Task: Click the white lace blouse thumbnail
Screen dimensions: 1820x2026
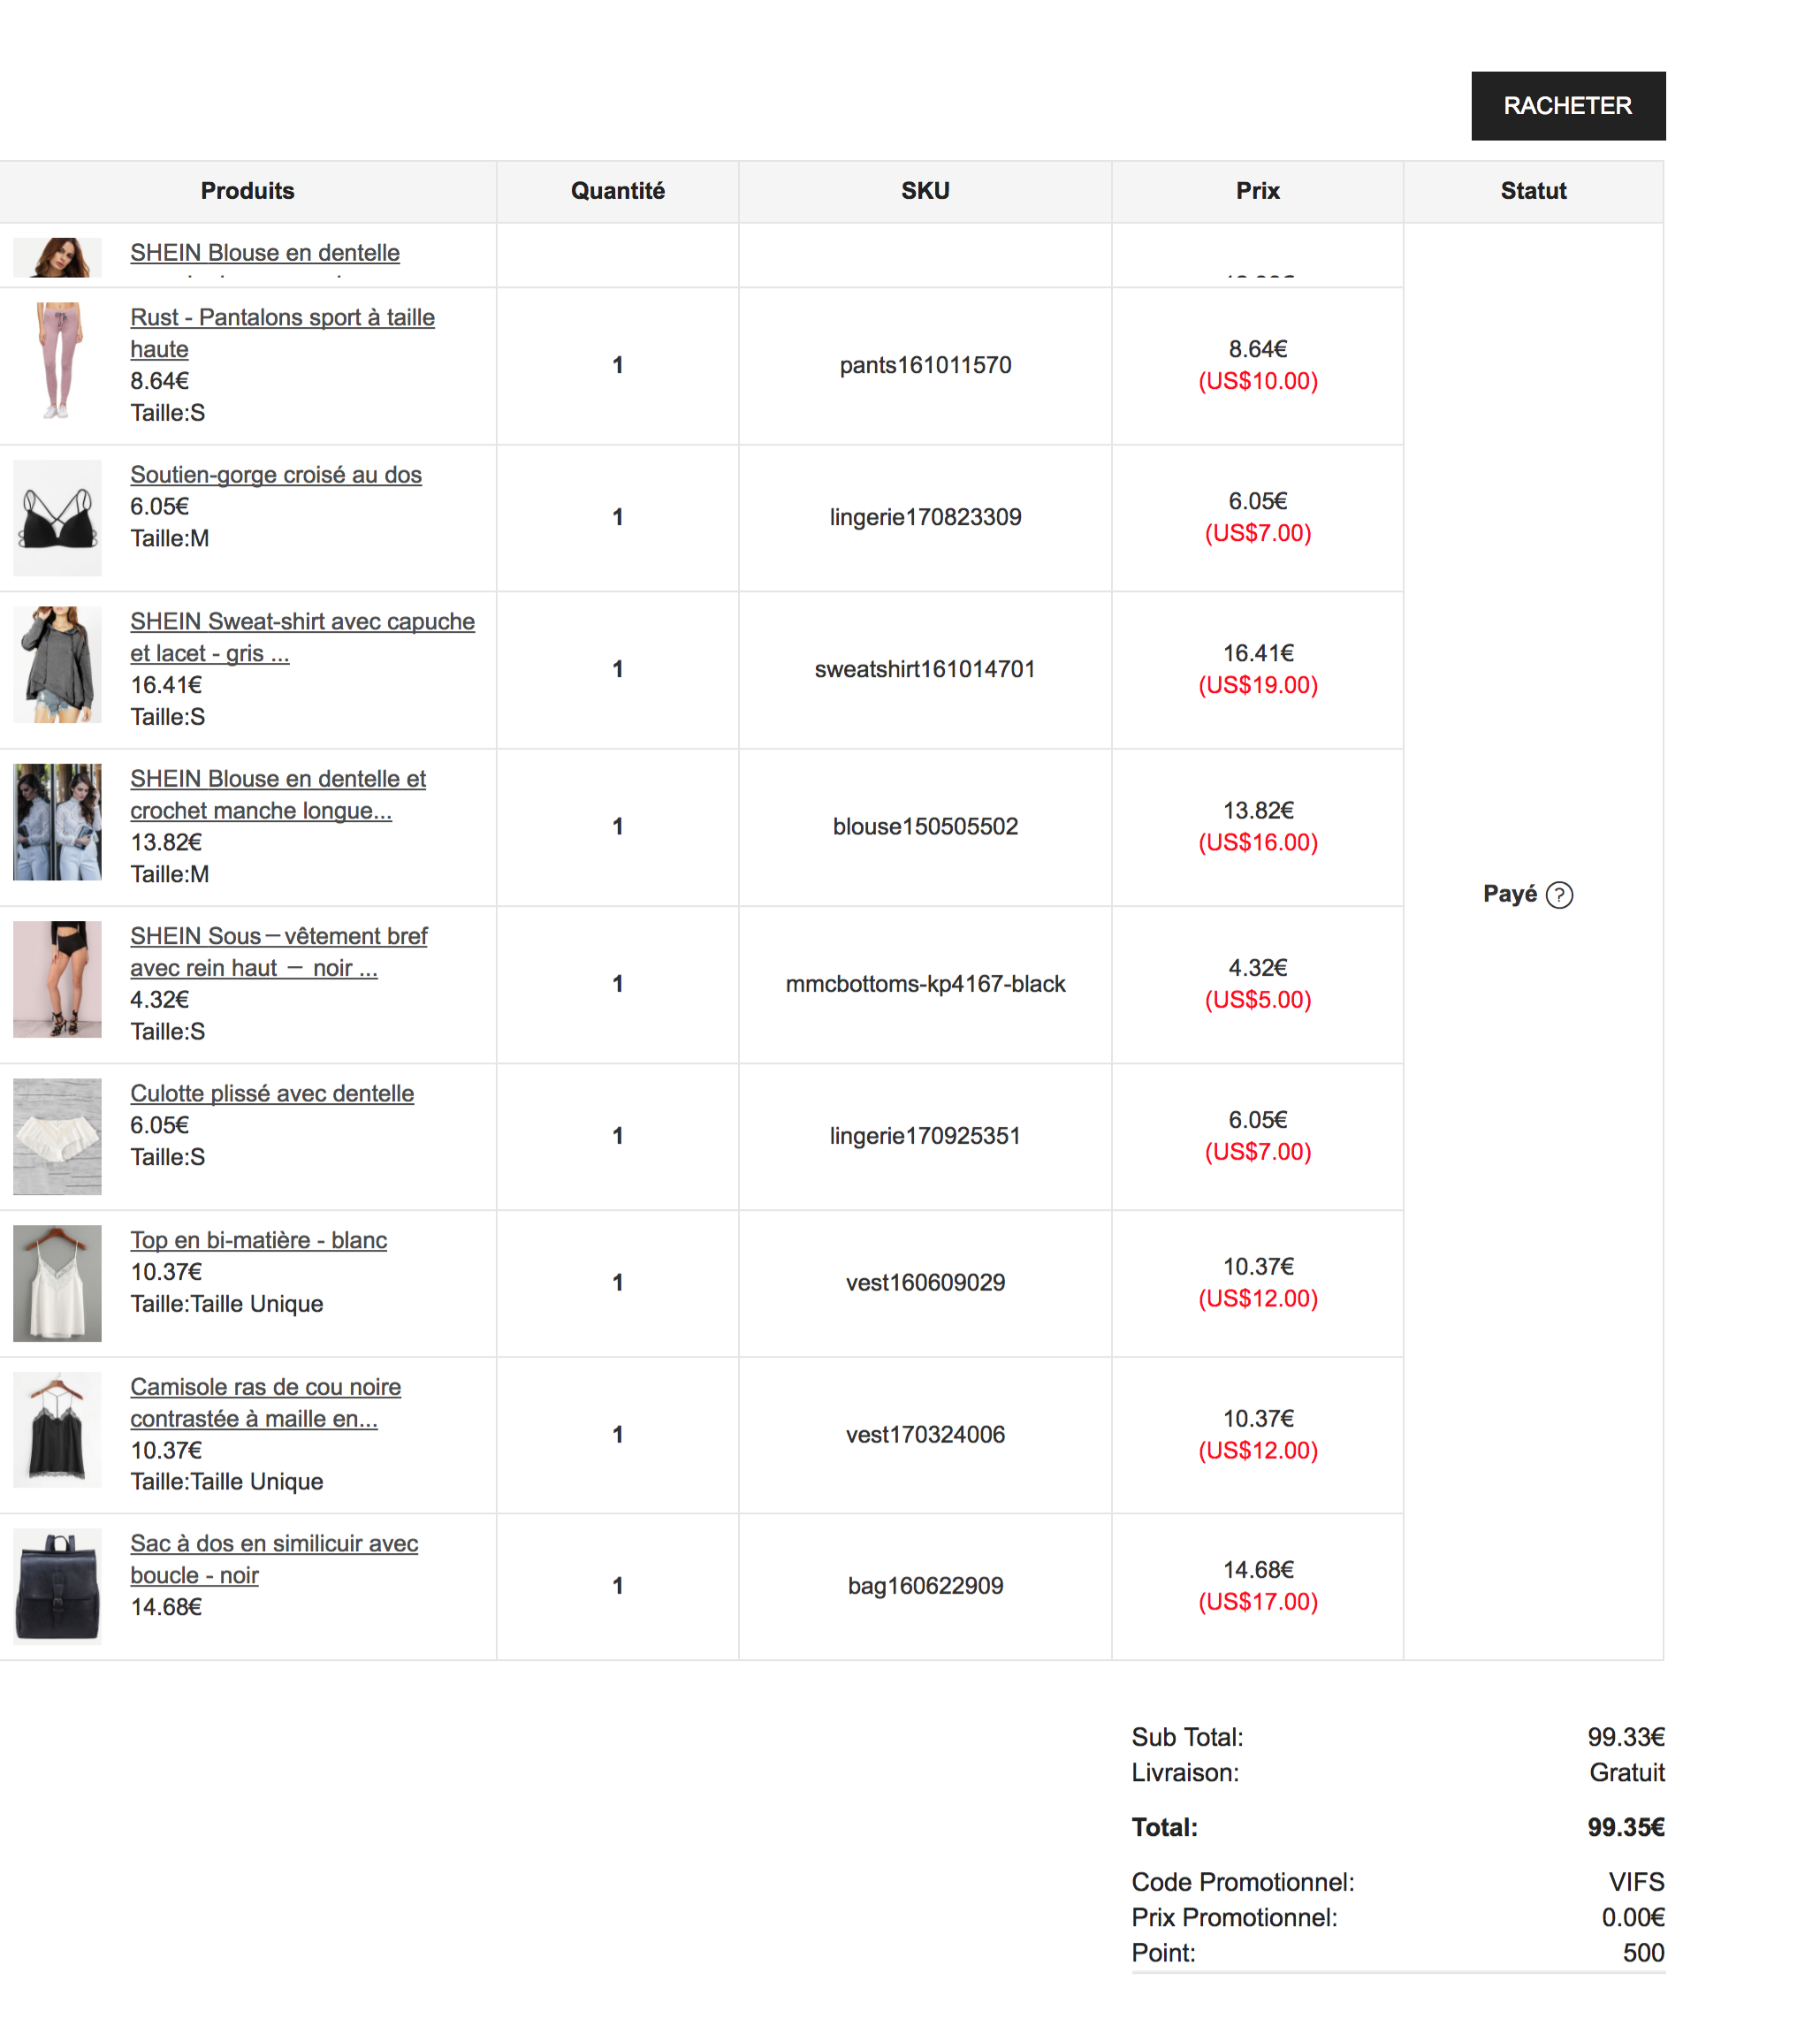Action: [58, 822]
